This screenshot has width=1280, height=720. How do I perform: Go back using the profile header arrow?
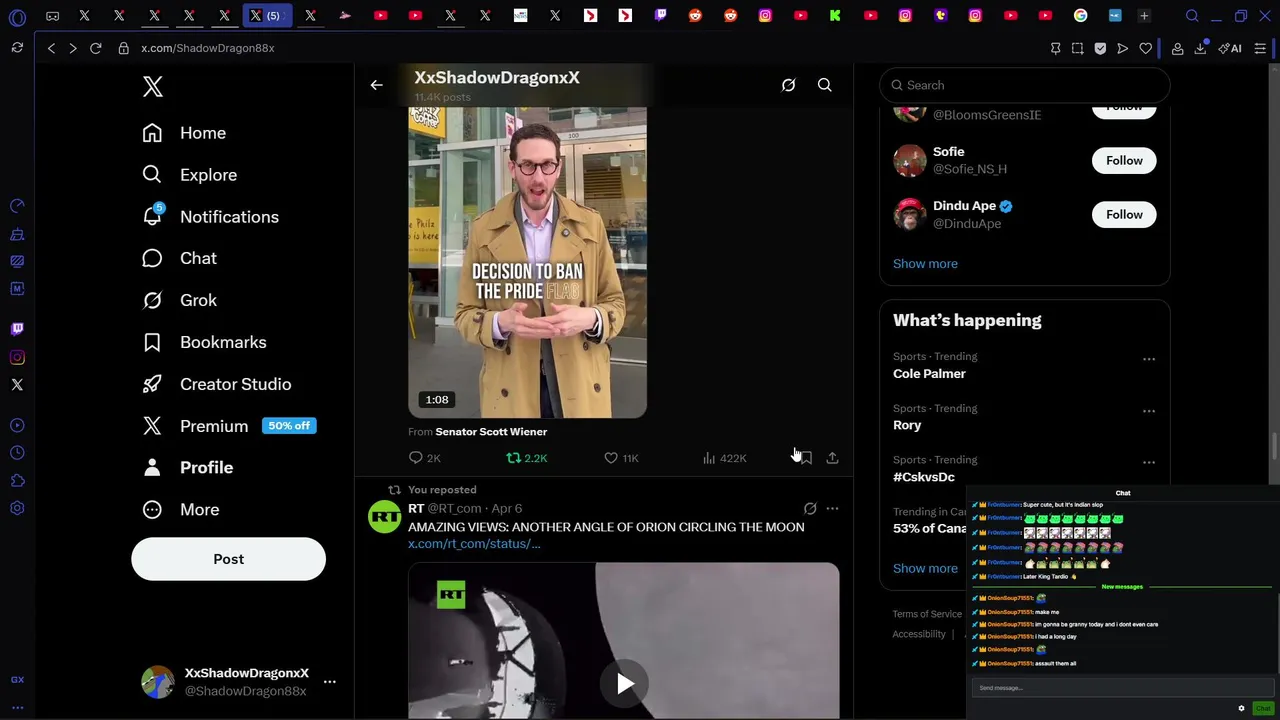tap(377, 86)
